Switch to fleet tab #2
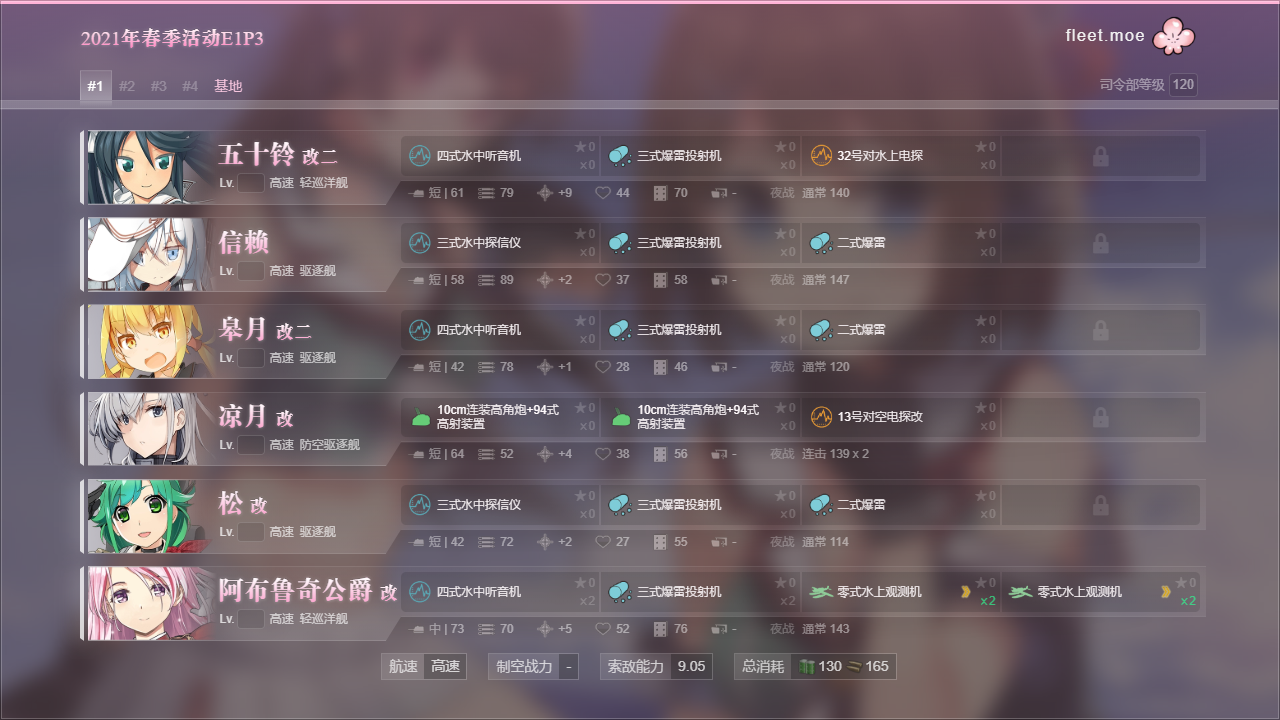Viewport: 1280px width, 720px height. click(x=127, y=86)
